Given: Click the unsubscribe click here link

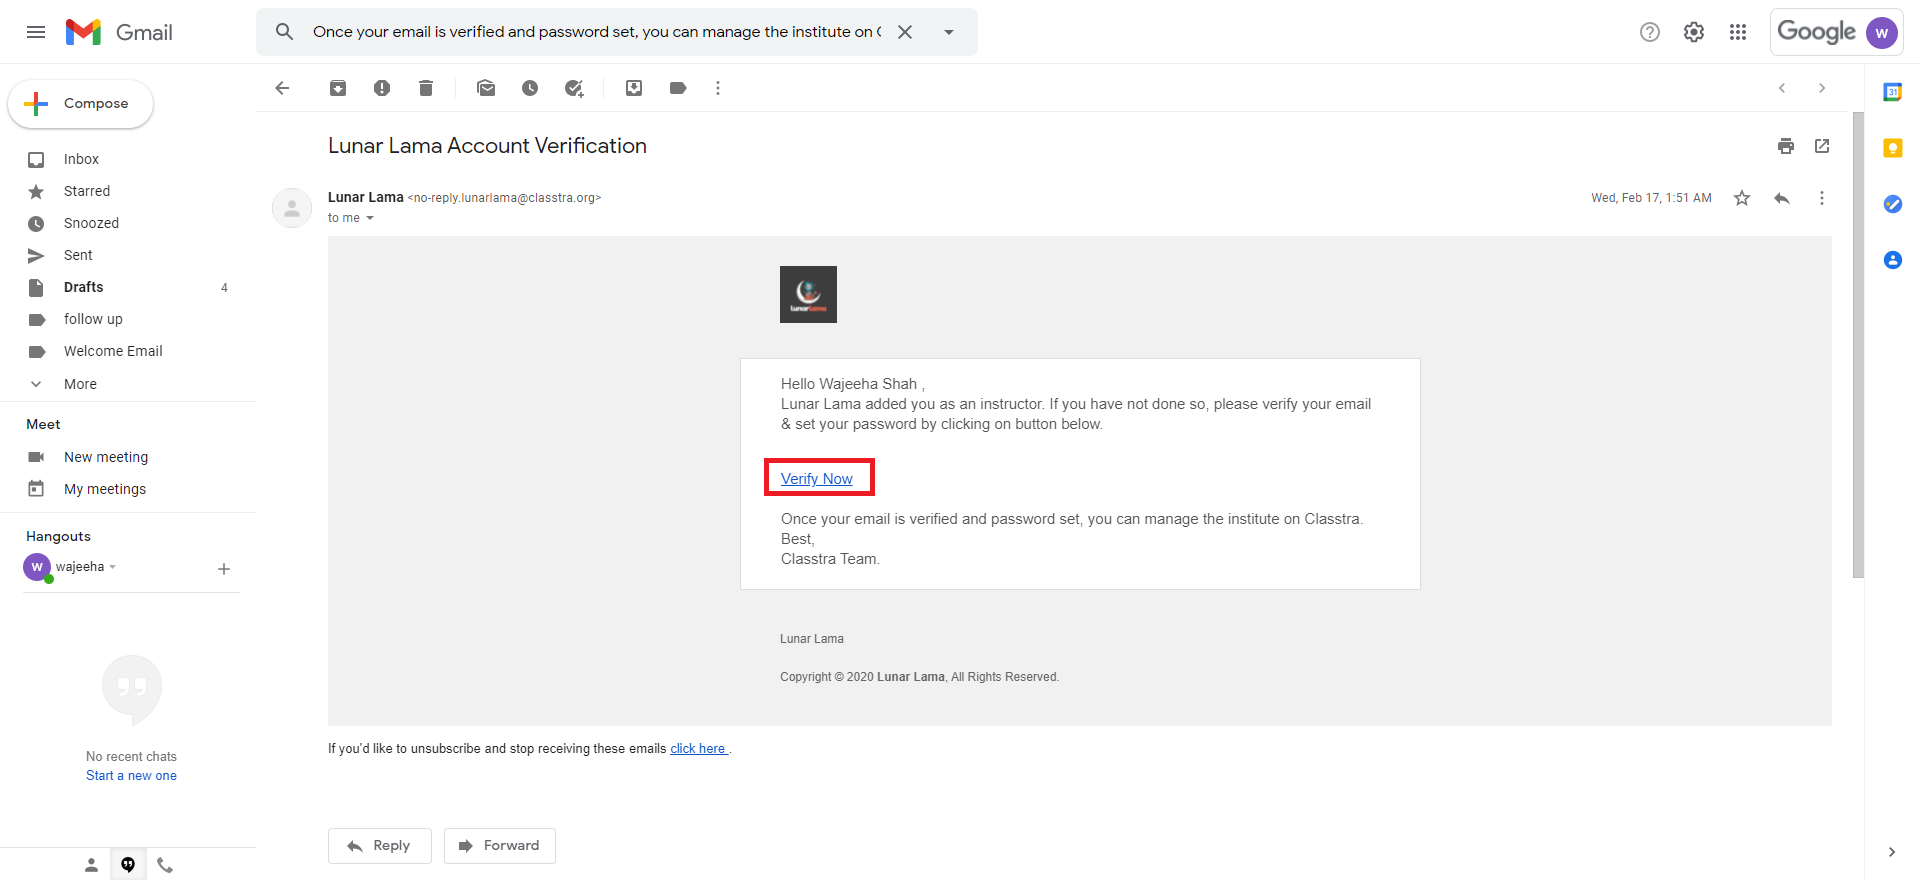Looking at the screenshot, I should [698, 749].
